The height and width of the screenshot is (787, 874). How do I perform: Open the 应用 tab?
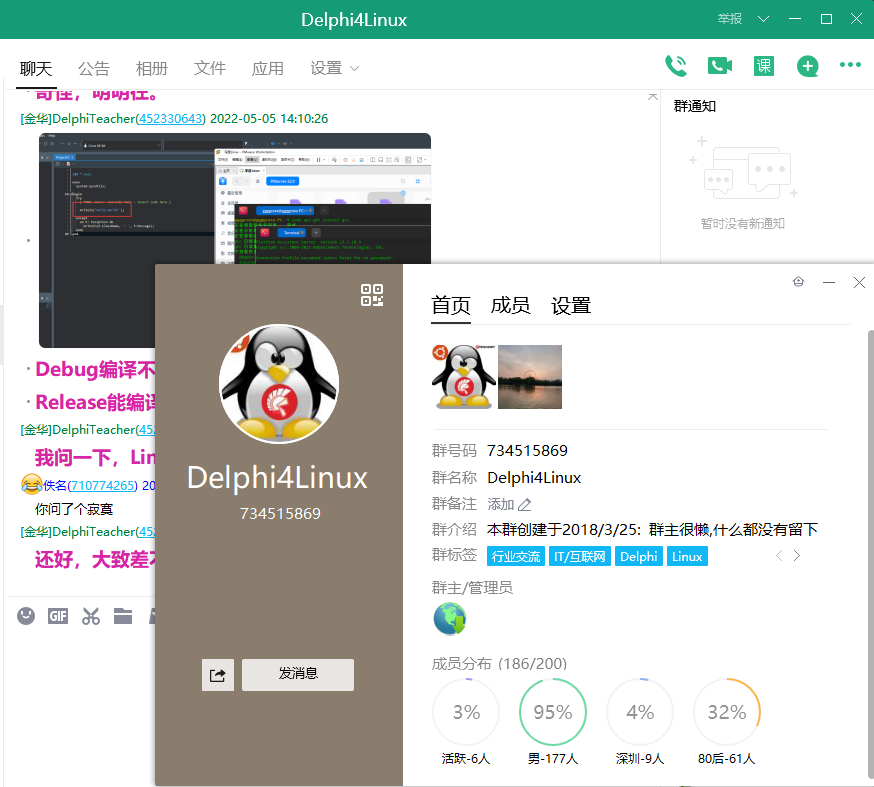point(268,69)
